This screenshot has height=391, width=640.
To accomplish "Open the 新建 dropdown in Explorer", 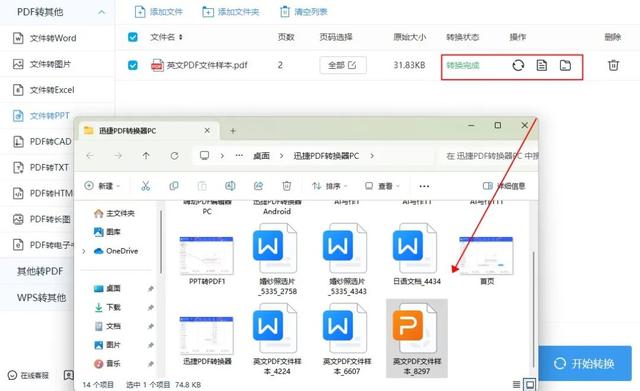I will pos(102,186).
